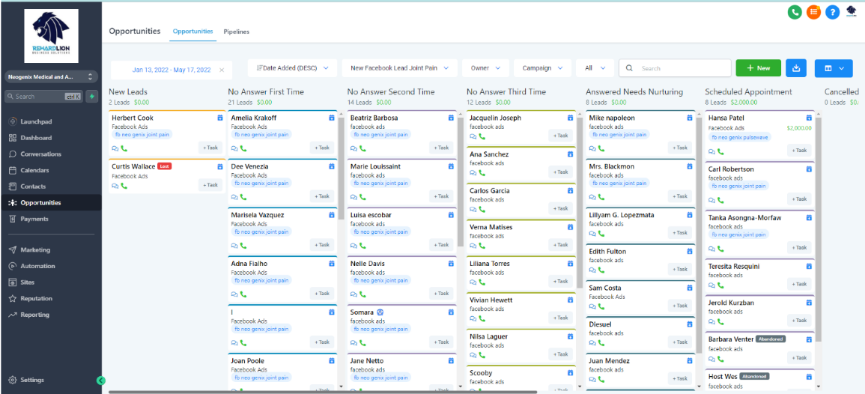
Task: Open the All status dropdown
Action: tap(595, 68)
